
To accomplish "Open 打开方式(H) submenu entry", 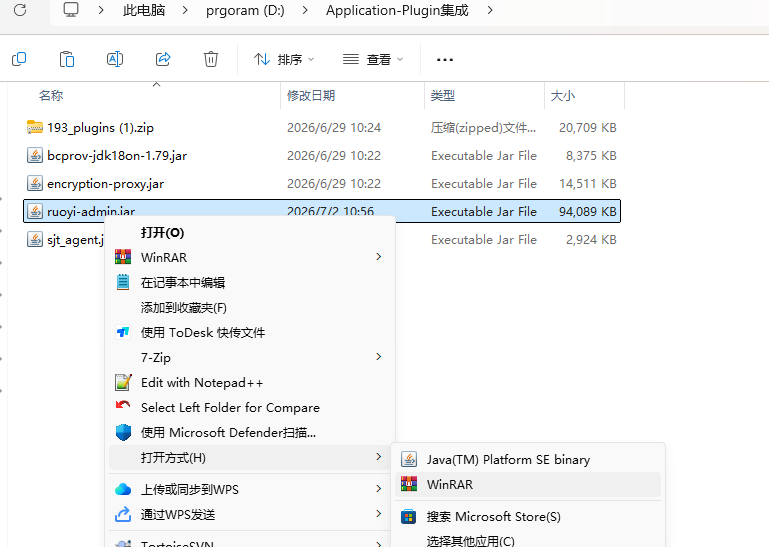I will point(251,457).
